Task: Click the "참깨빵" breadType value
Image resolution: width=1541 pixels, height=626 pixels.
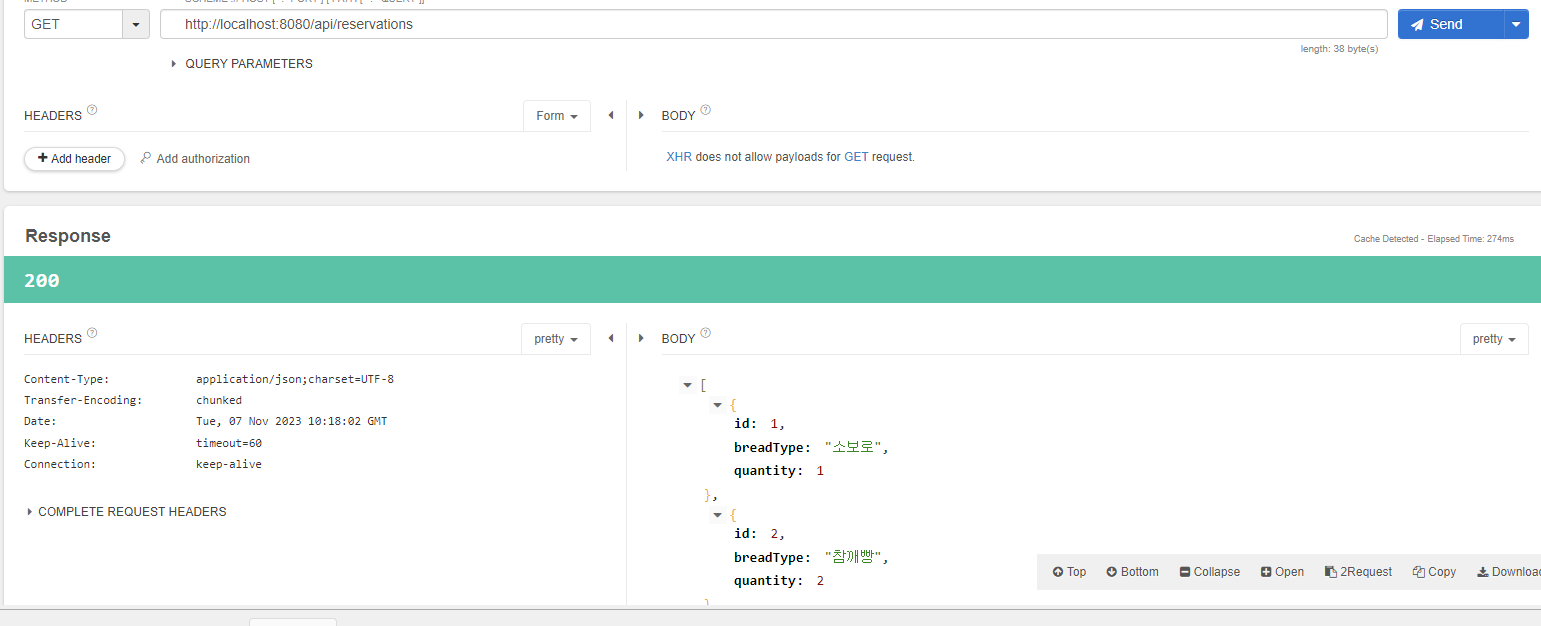Action: (851, 557)
